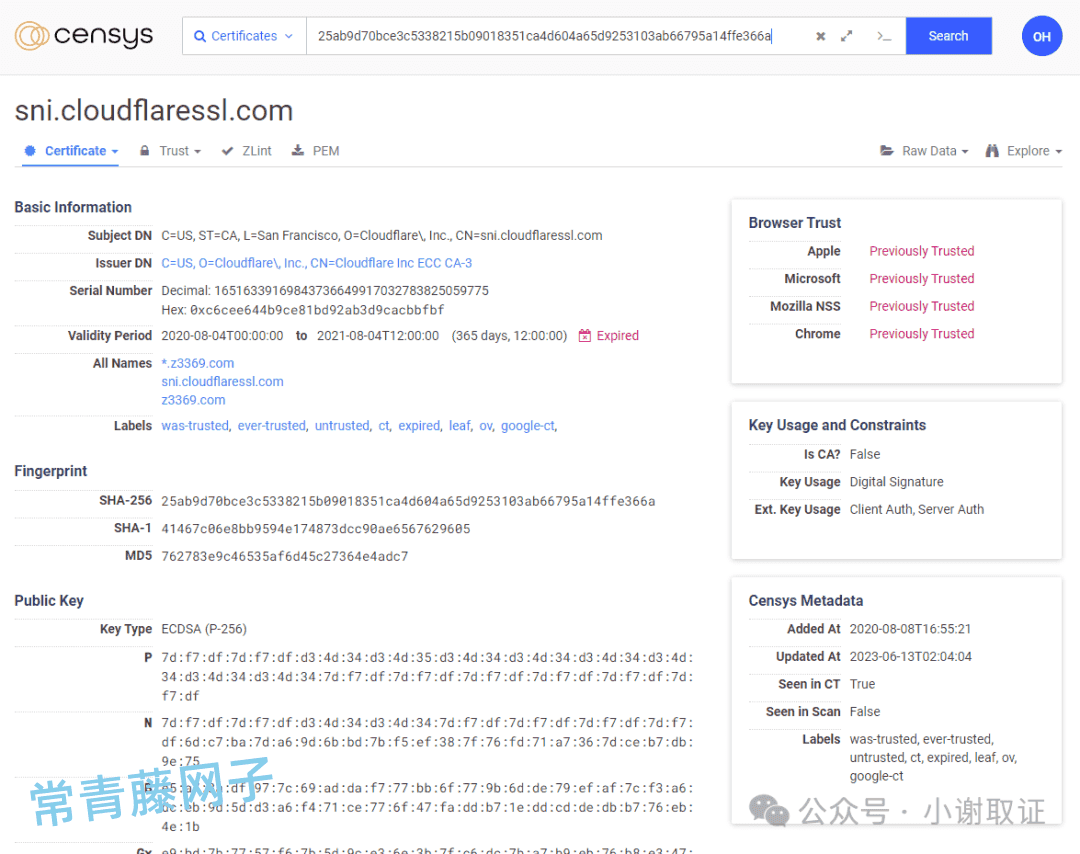1080x854 pixels.
Task: Click the checkmark icon beside ZLint
Action: coord(227,151)
